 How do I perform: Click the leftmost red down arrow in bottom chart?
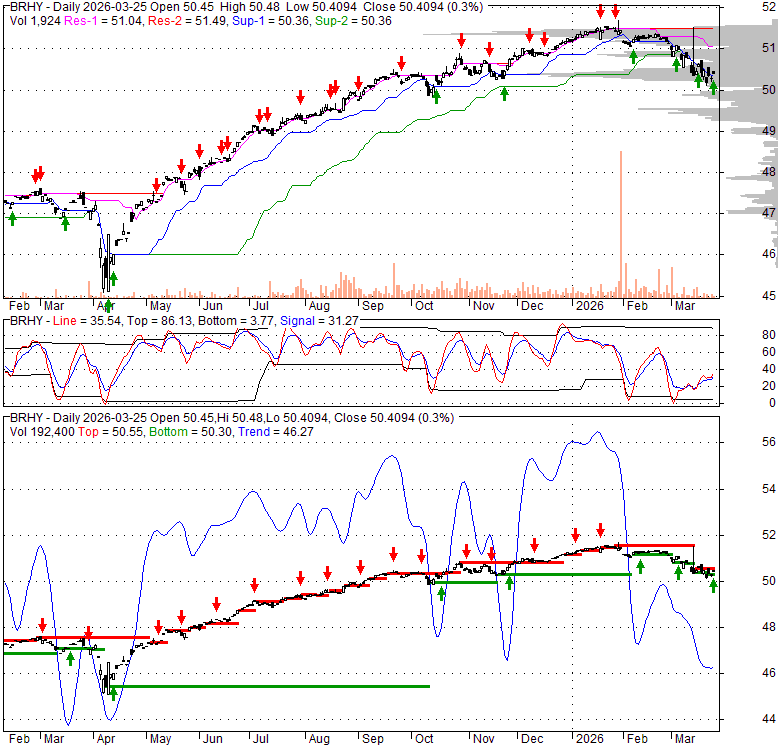(41, 624)
